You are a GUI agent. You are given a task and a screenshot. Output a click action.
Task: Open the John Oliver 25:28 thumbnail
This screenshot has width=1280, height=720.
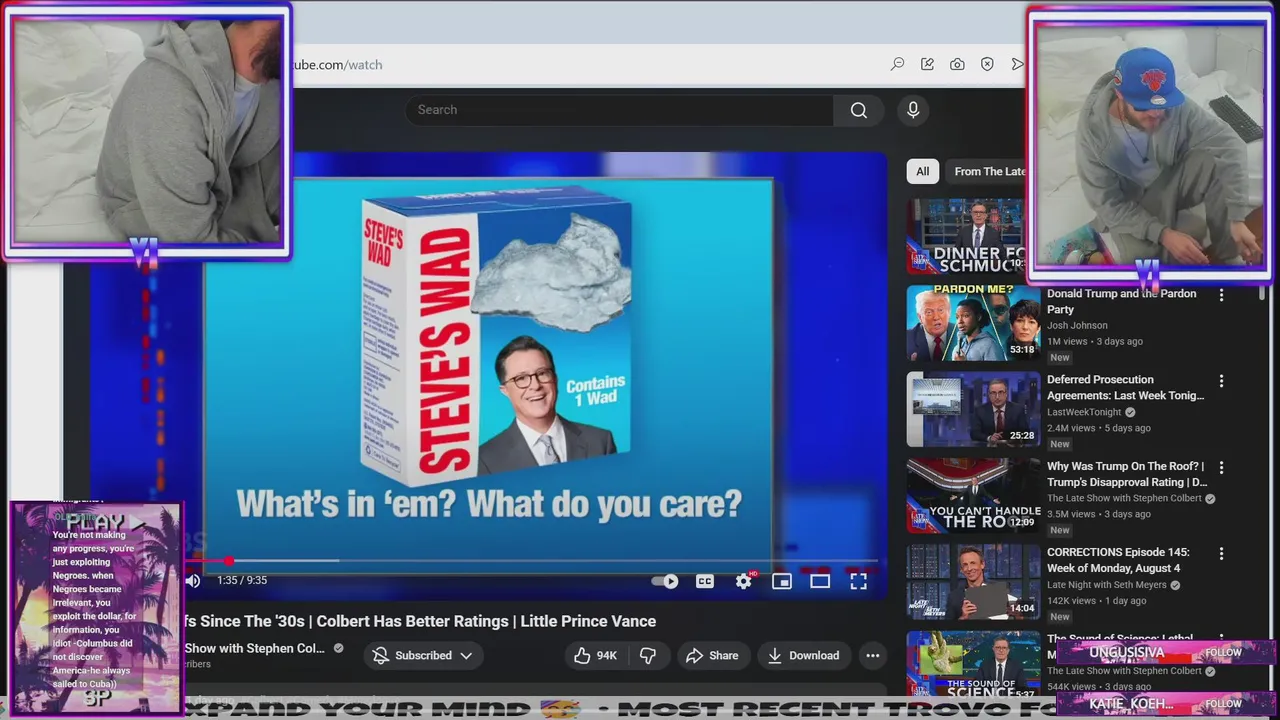coord(973,409)
